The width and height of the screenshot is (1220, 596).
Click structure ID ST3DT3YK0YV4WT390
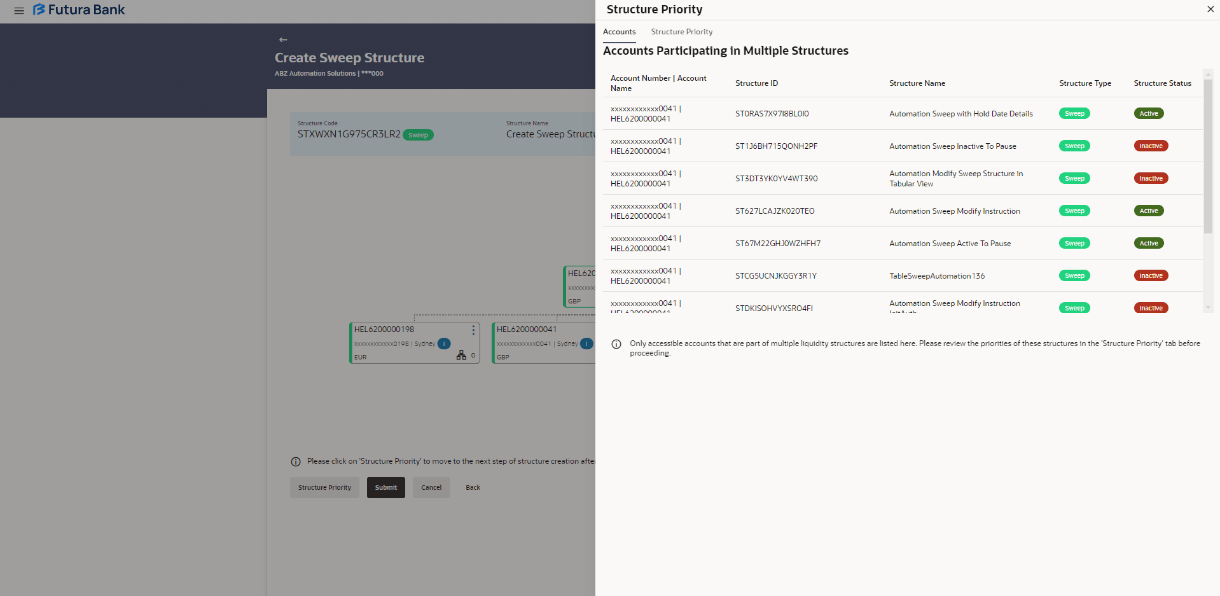point(776,178)
